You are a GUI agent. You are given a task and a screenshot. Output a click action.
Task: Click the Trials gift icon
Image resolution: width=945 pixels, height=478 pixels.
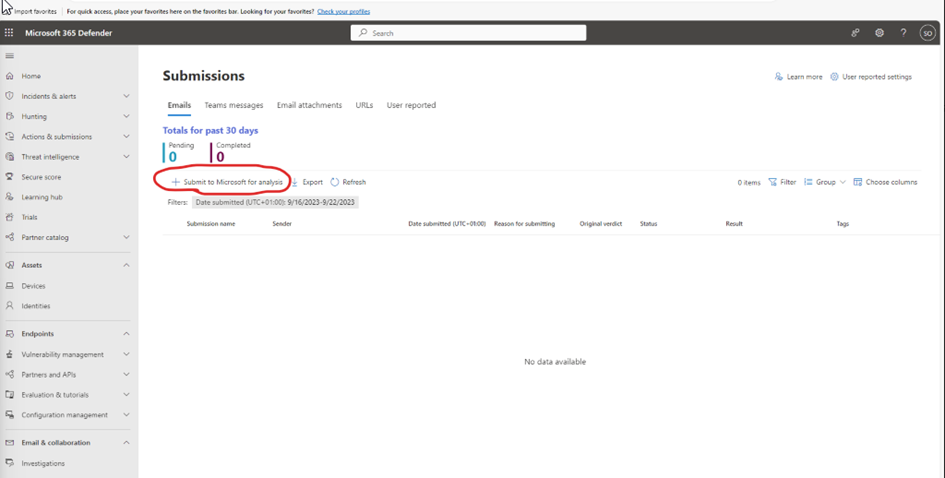click(9, 217)
